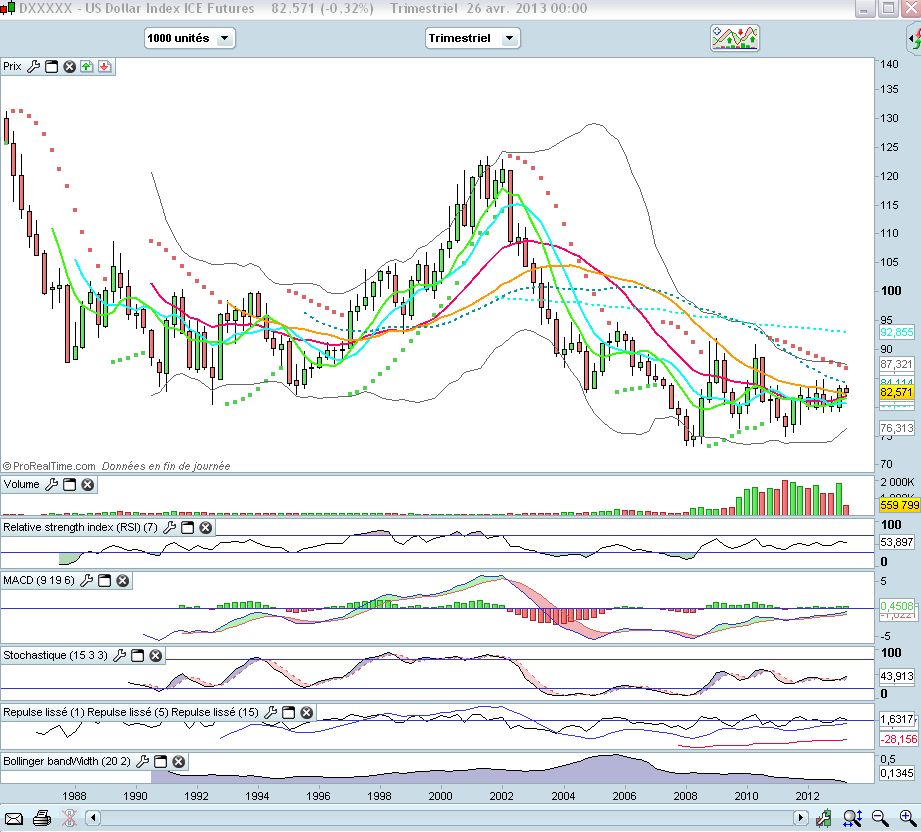This screenshot has width=921, height=832.
Task: Click the 76,313 price axis tag
Action: coord(896,428)
